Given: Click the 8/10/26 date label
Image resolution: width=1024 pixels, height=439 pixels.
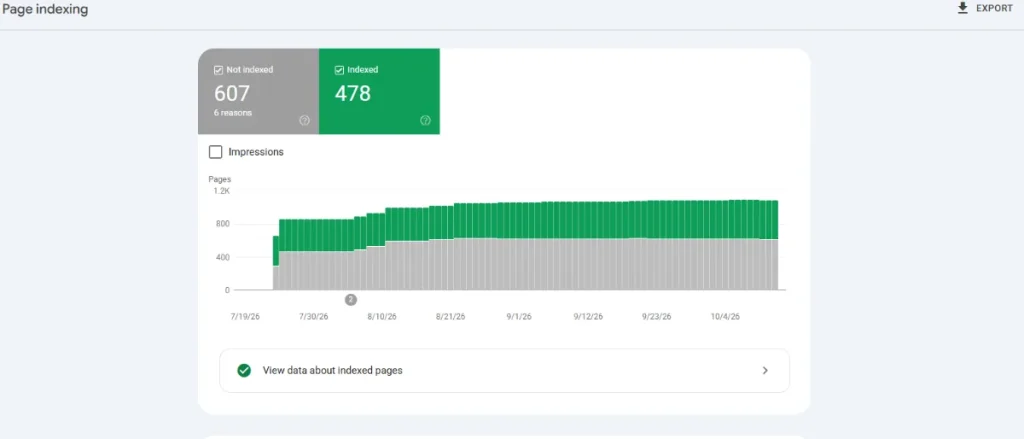Looking at the screenshot, I should [382, 317].
